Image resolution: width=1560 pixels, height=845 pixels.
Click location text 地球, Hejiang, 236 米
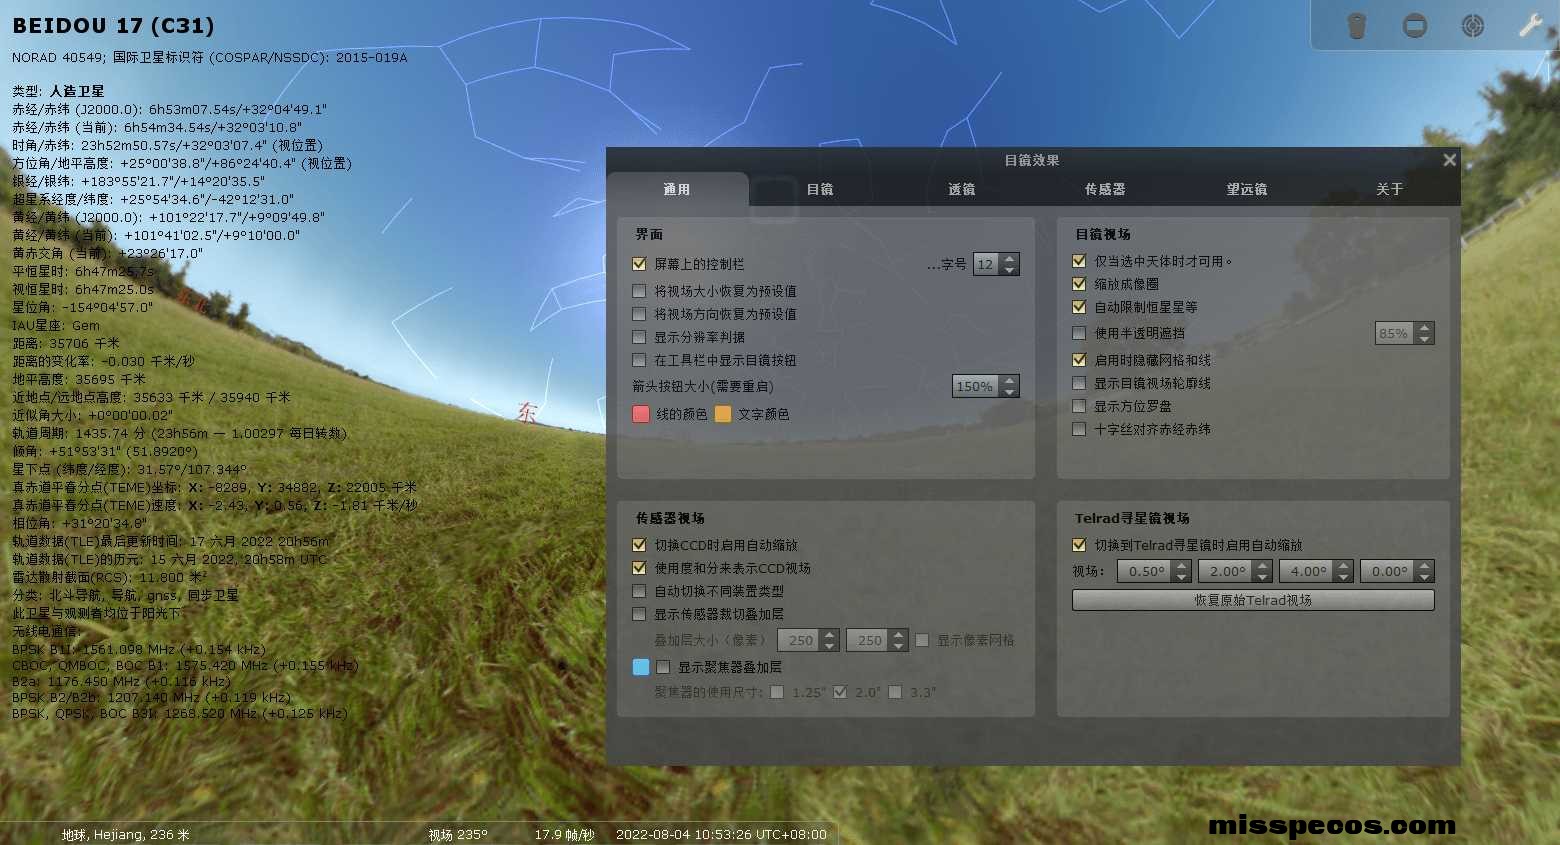[125, 835]
